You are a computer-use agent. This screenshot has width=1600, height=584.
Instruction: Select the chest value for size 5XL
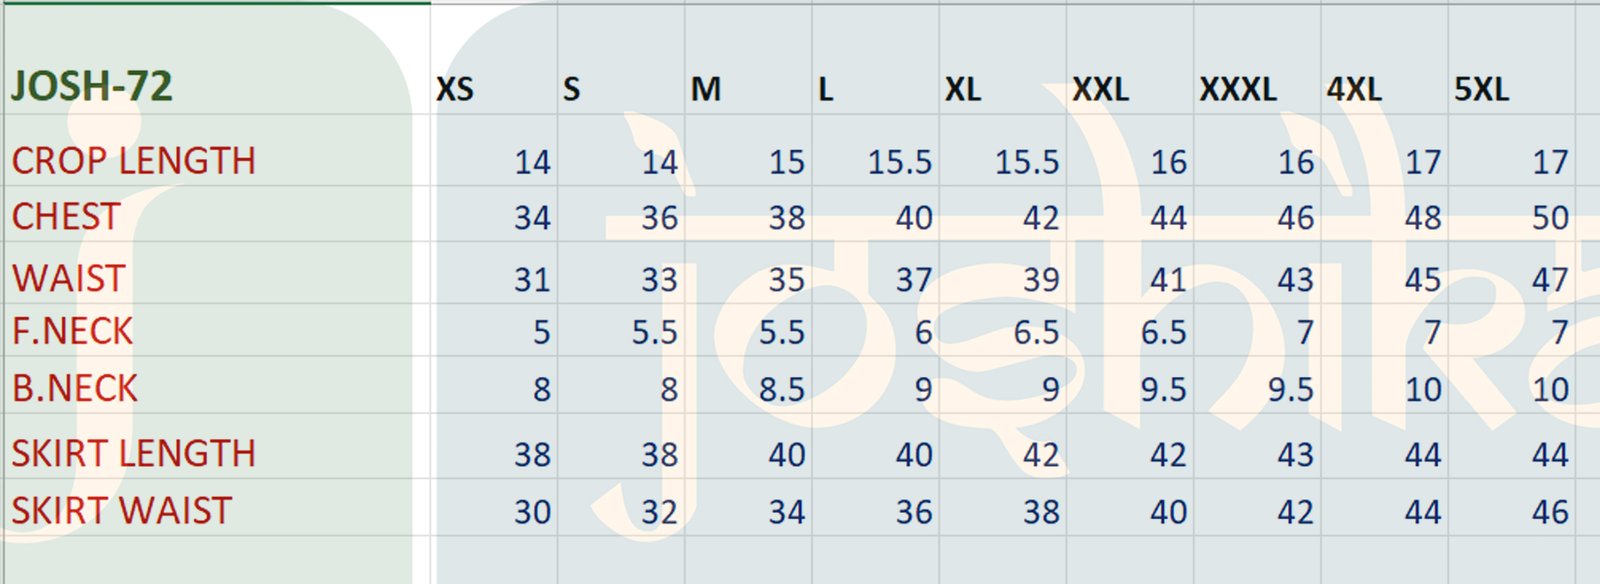[x=1550, y=218]
